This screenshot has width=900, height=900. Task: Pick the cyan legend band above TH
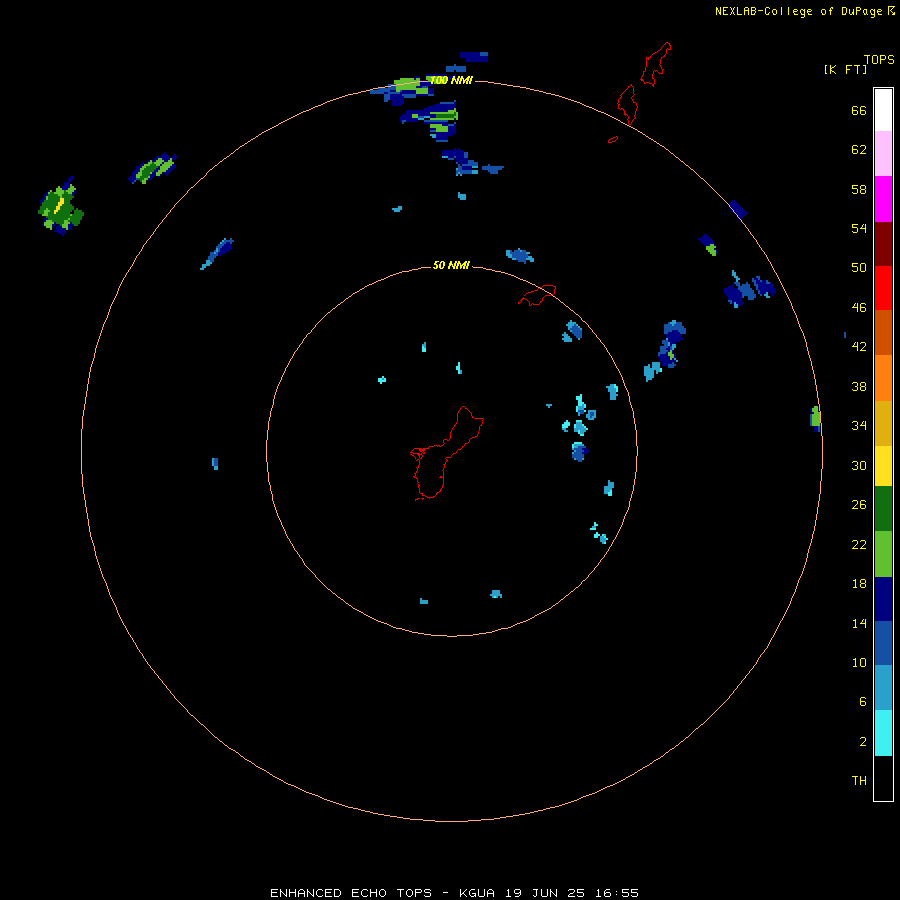point(883,733)
